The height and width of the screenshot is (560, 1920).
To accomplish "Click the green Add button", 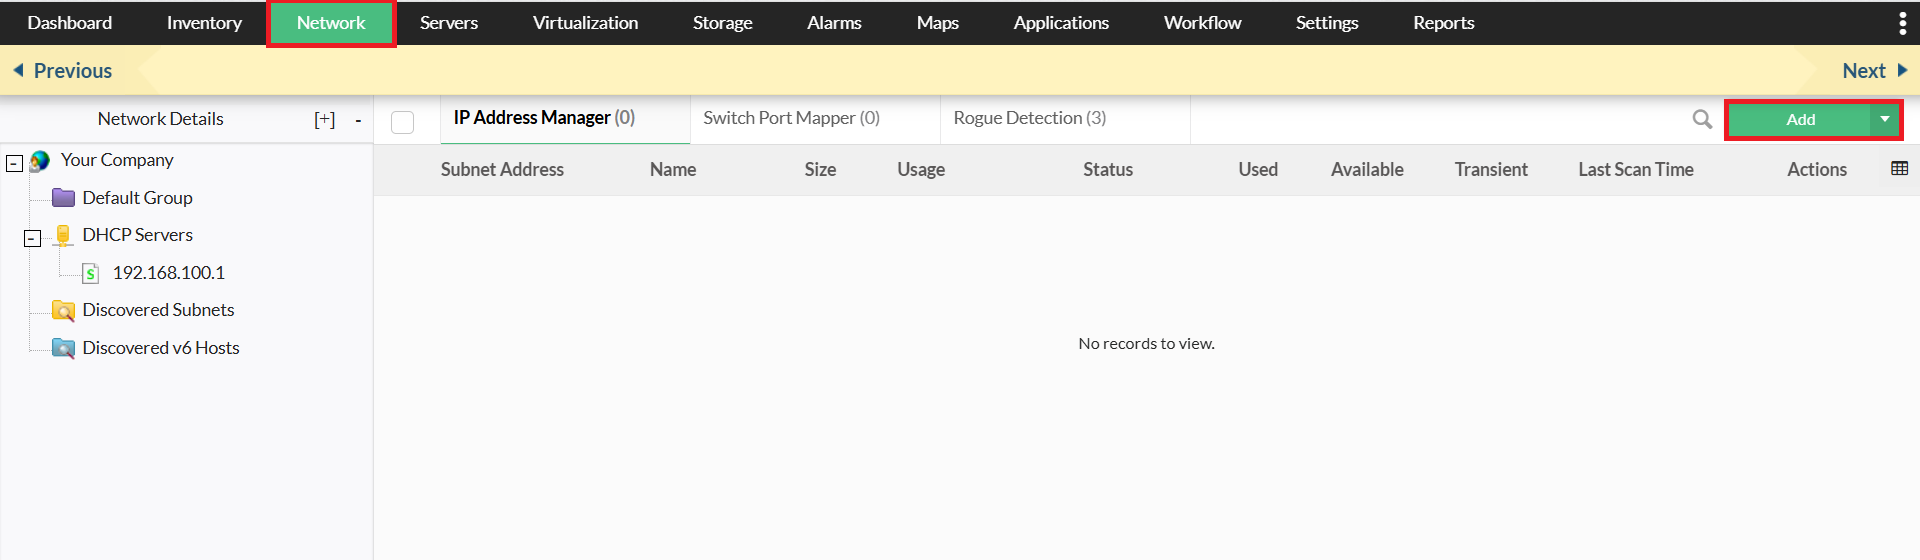I will point(1799,120).
